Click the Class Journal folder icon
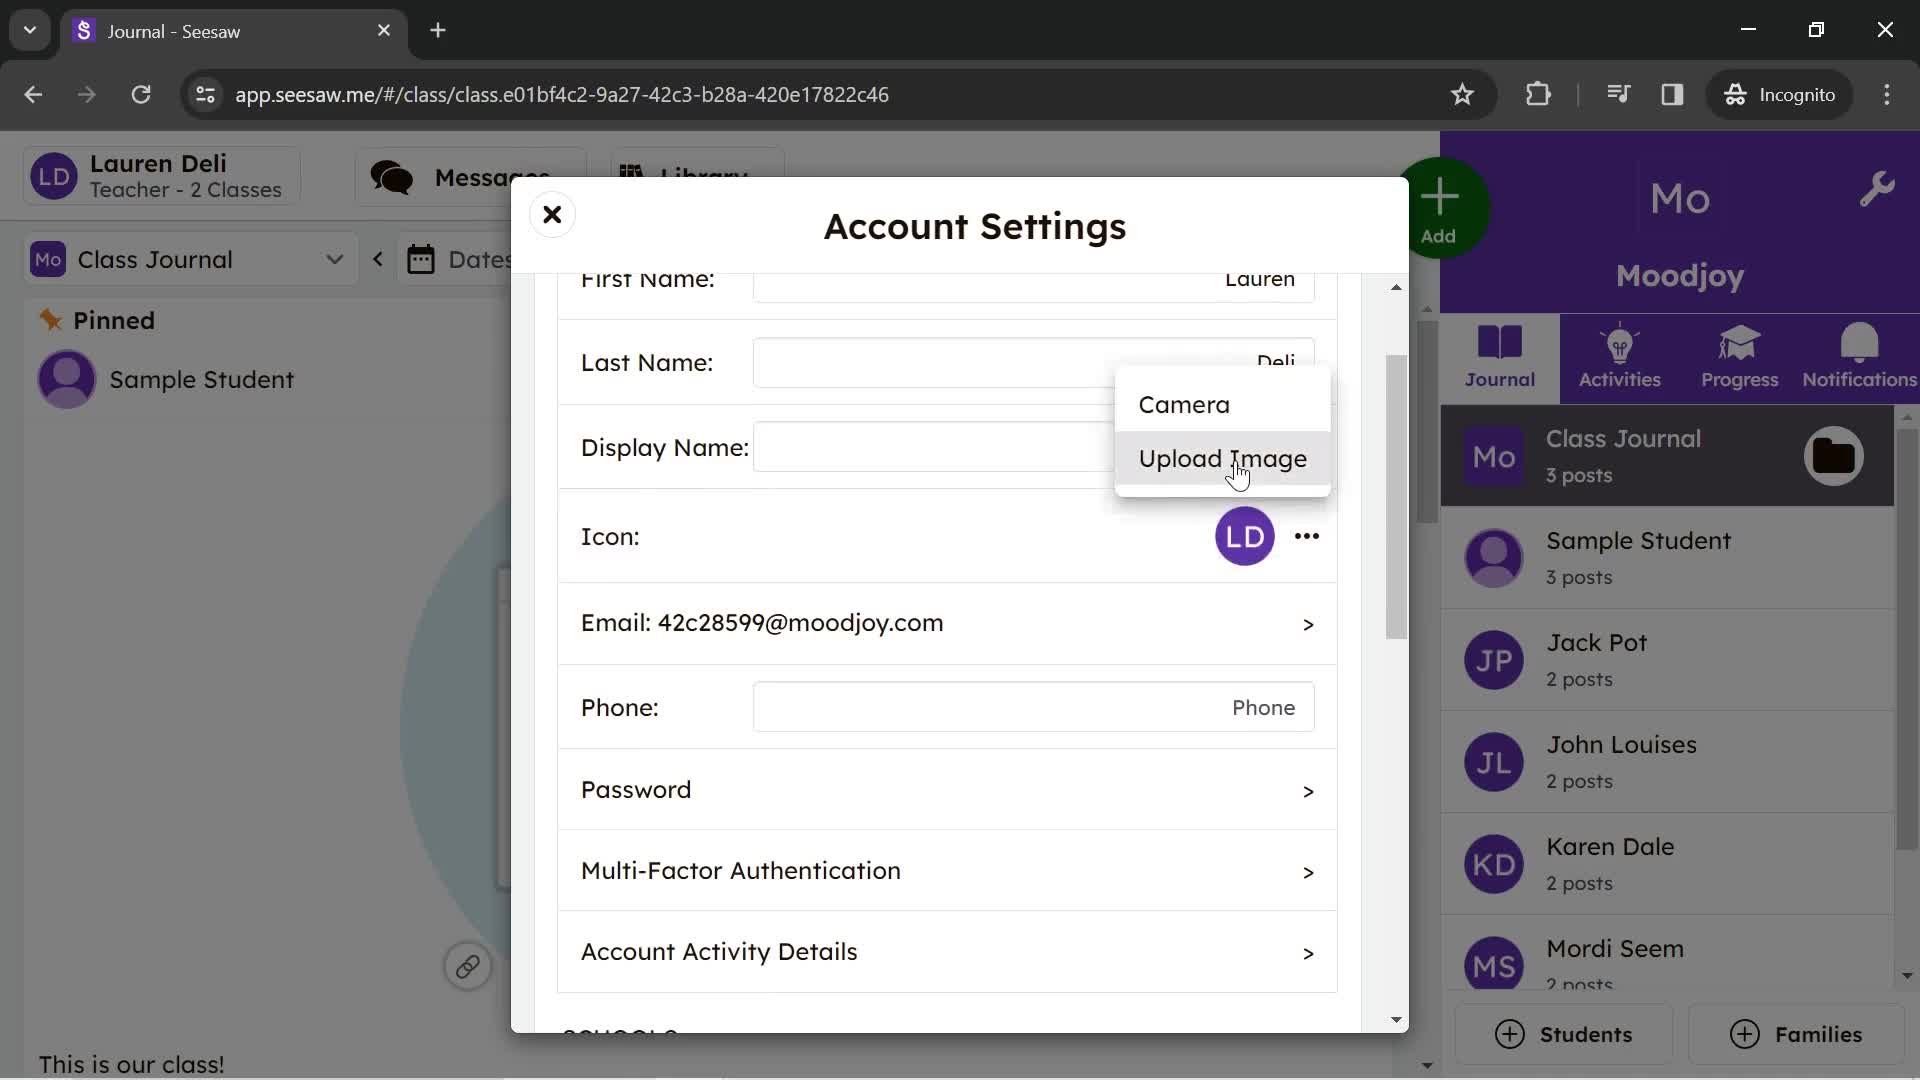Image resolution: width=1920 pixels, height=1080 pixels. tap(1834, 455)
